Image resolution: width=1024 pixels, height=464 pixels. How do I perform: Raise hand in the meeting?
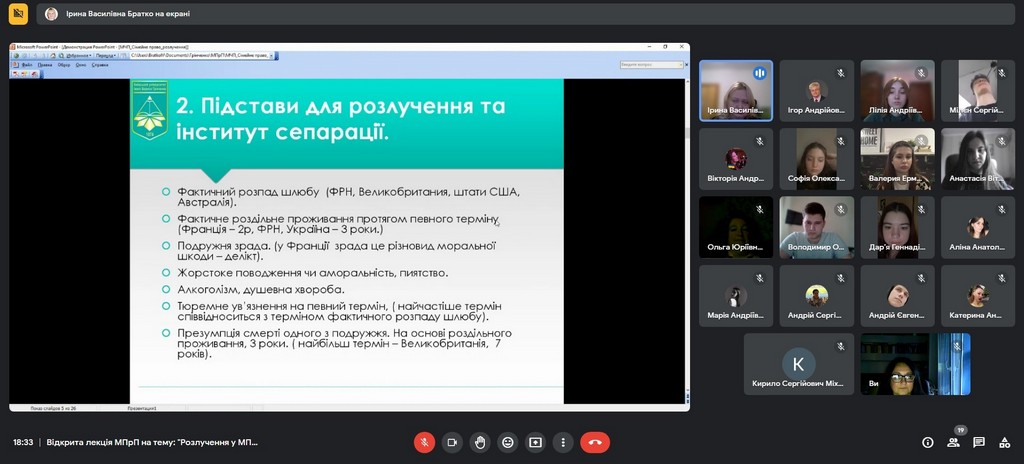[480, 442]
